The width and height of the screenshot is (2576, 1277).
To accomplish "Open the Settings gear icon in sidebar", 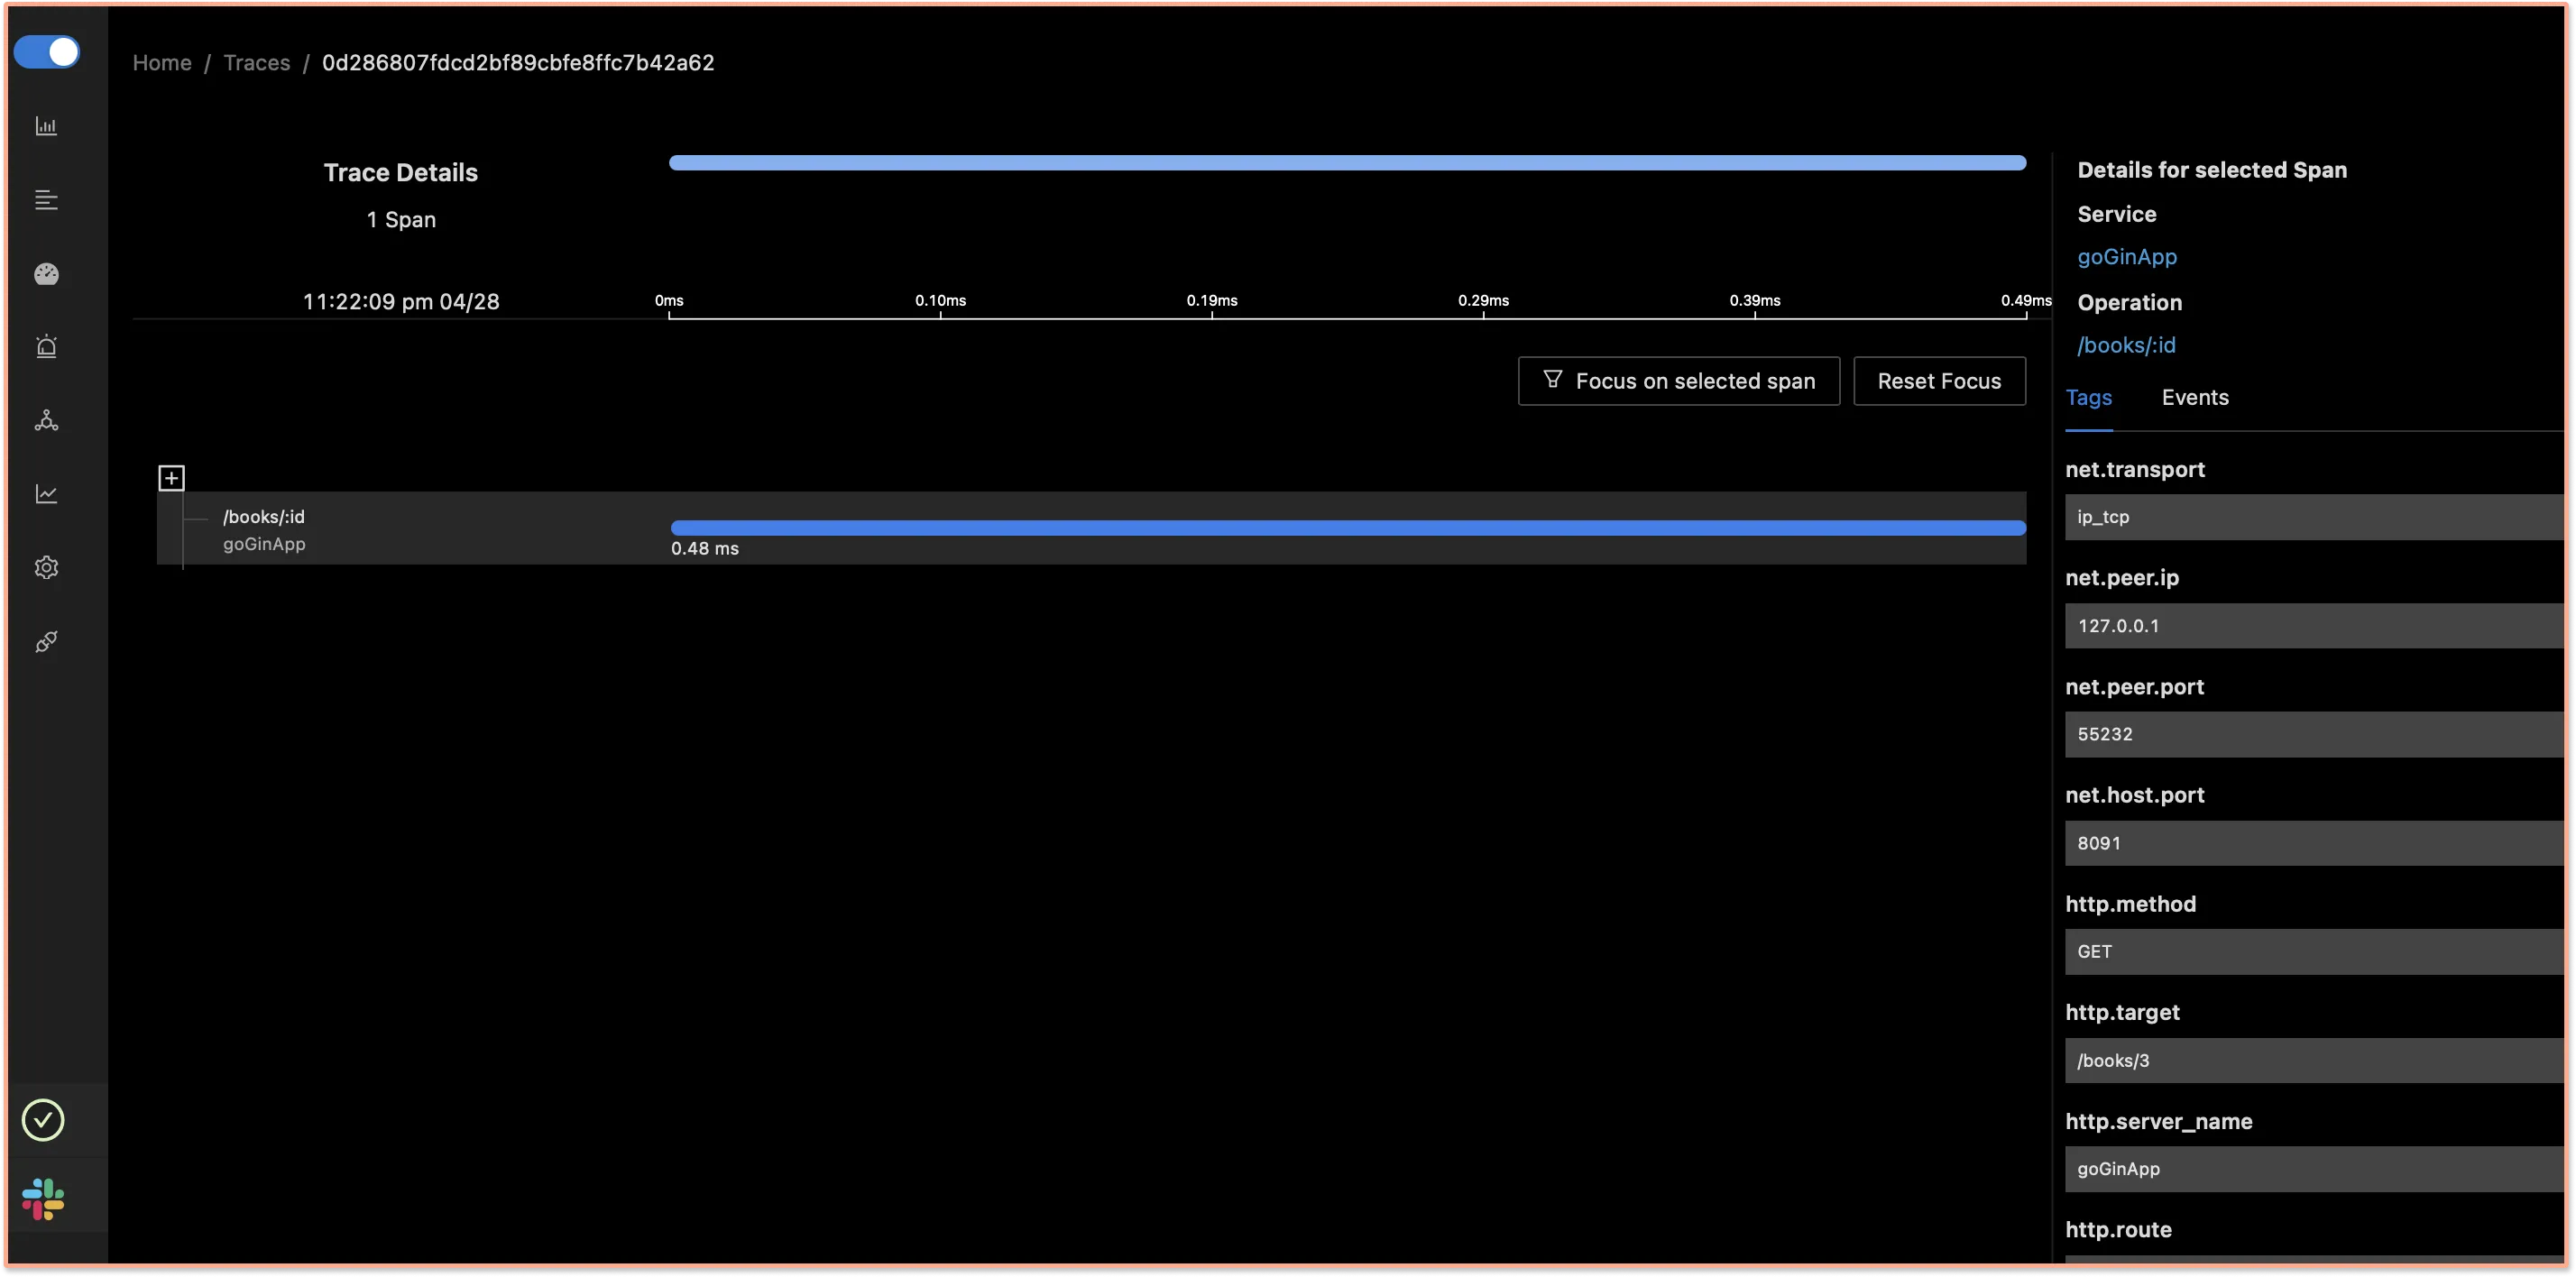I will (46, 568).
